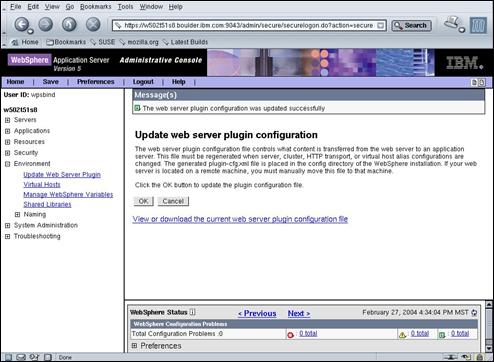Image resolution: width=494 pixels, height=362 pixels.
Task: Expand the Preferences section in the status pane
Action: (x=134, y=346)
